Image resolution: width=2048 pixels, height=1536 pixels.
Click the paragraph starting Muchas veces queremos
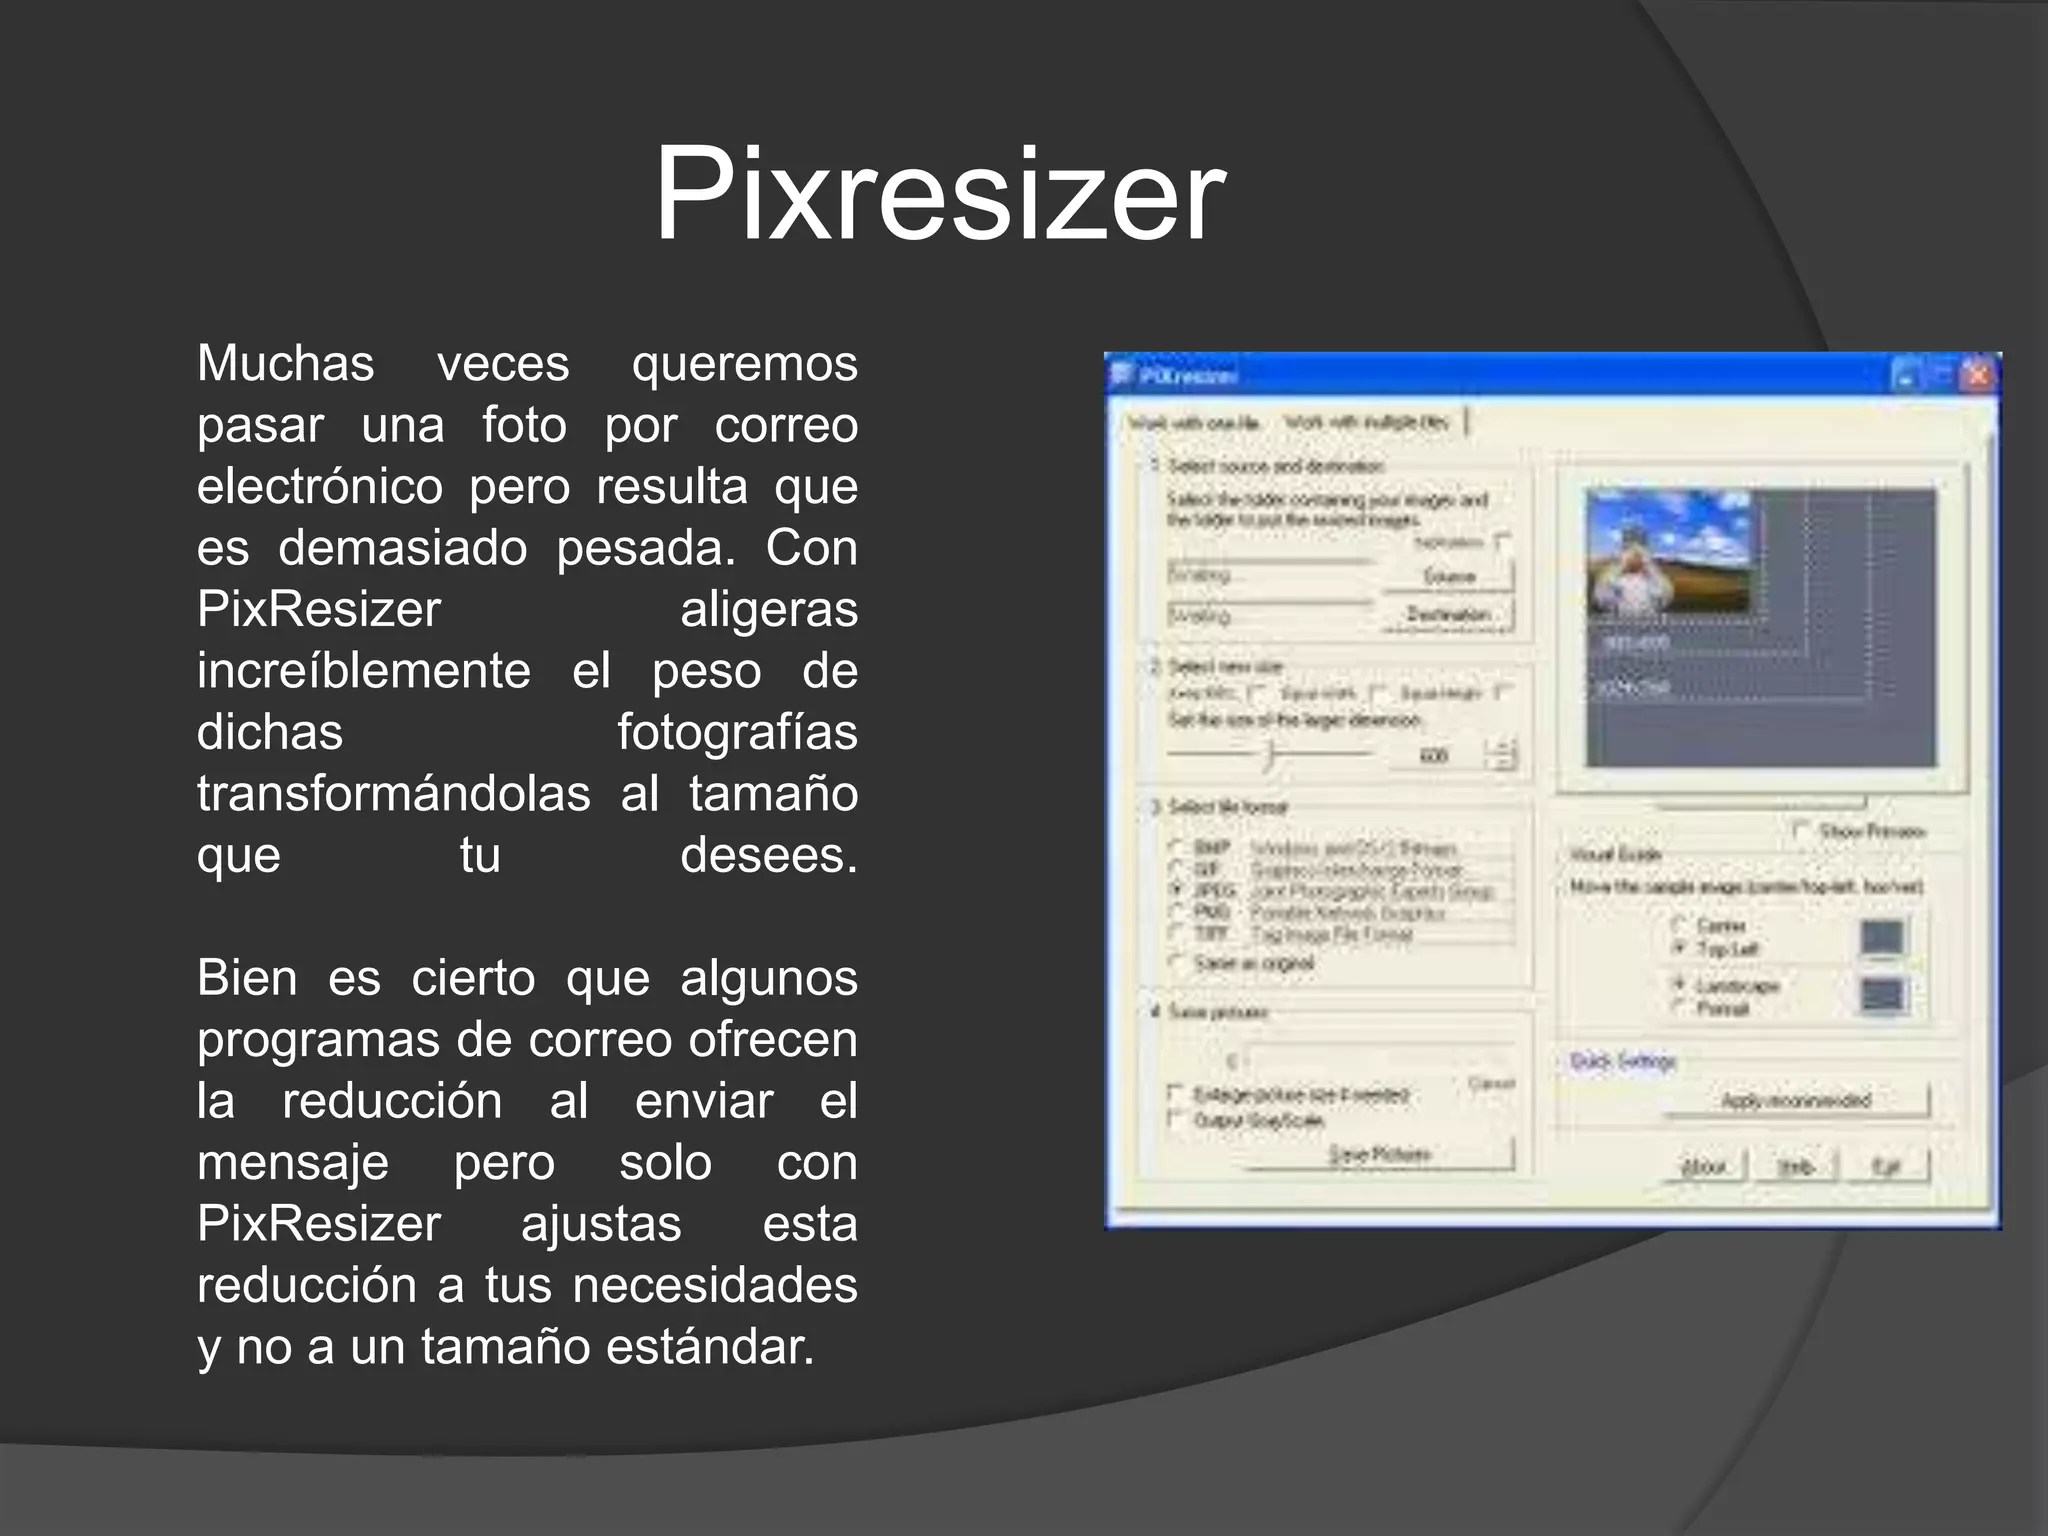[527, 609]
